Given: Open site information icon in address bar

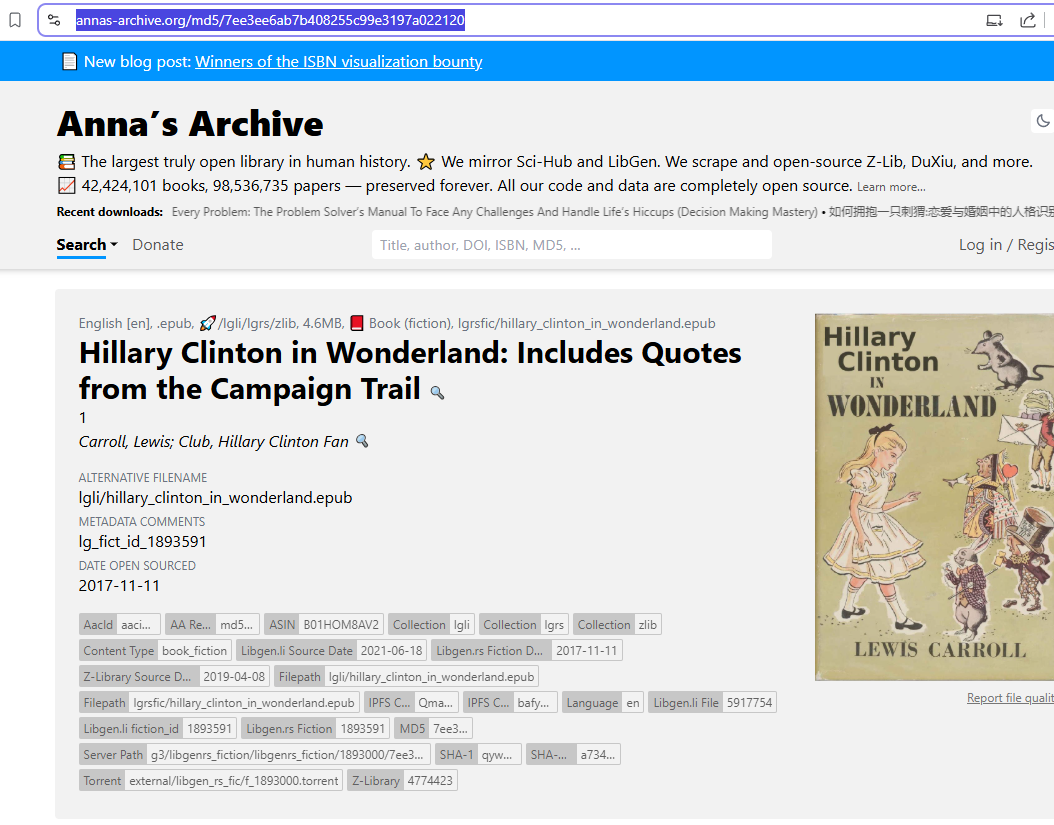Looking at the screenshot, I should coord(54,20).
